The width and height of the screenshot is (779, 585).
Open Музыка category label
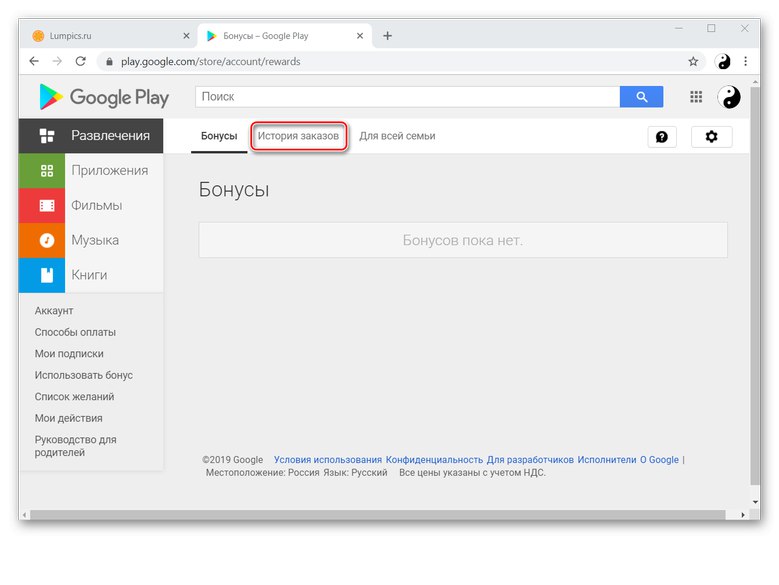click(x=95, y=240)
